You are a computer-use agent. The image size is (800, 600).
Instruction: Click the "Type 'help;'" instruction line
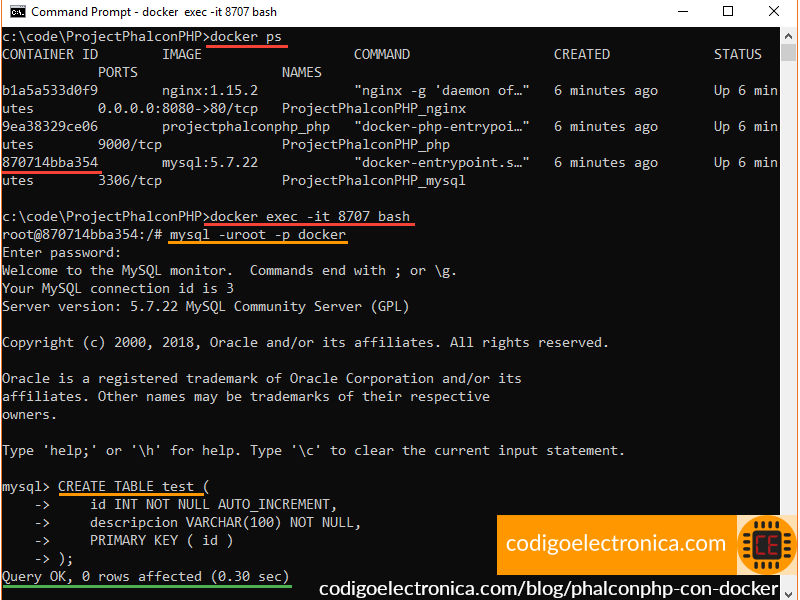(x=313, y=451)
